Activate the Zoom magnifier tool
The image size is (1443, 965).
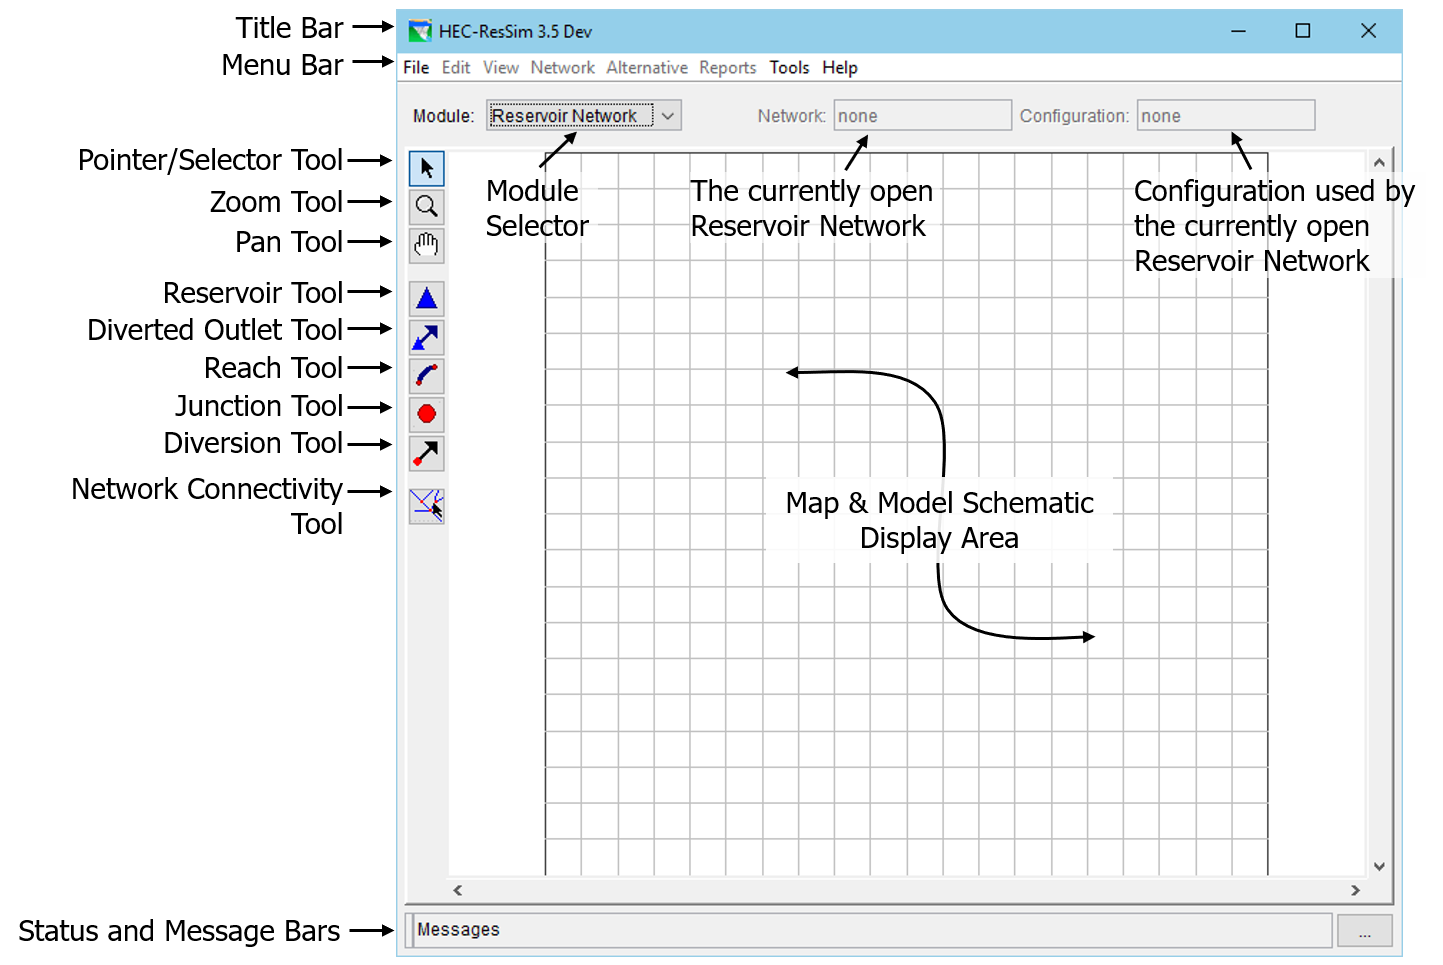click(x=426, y=207)
